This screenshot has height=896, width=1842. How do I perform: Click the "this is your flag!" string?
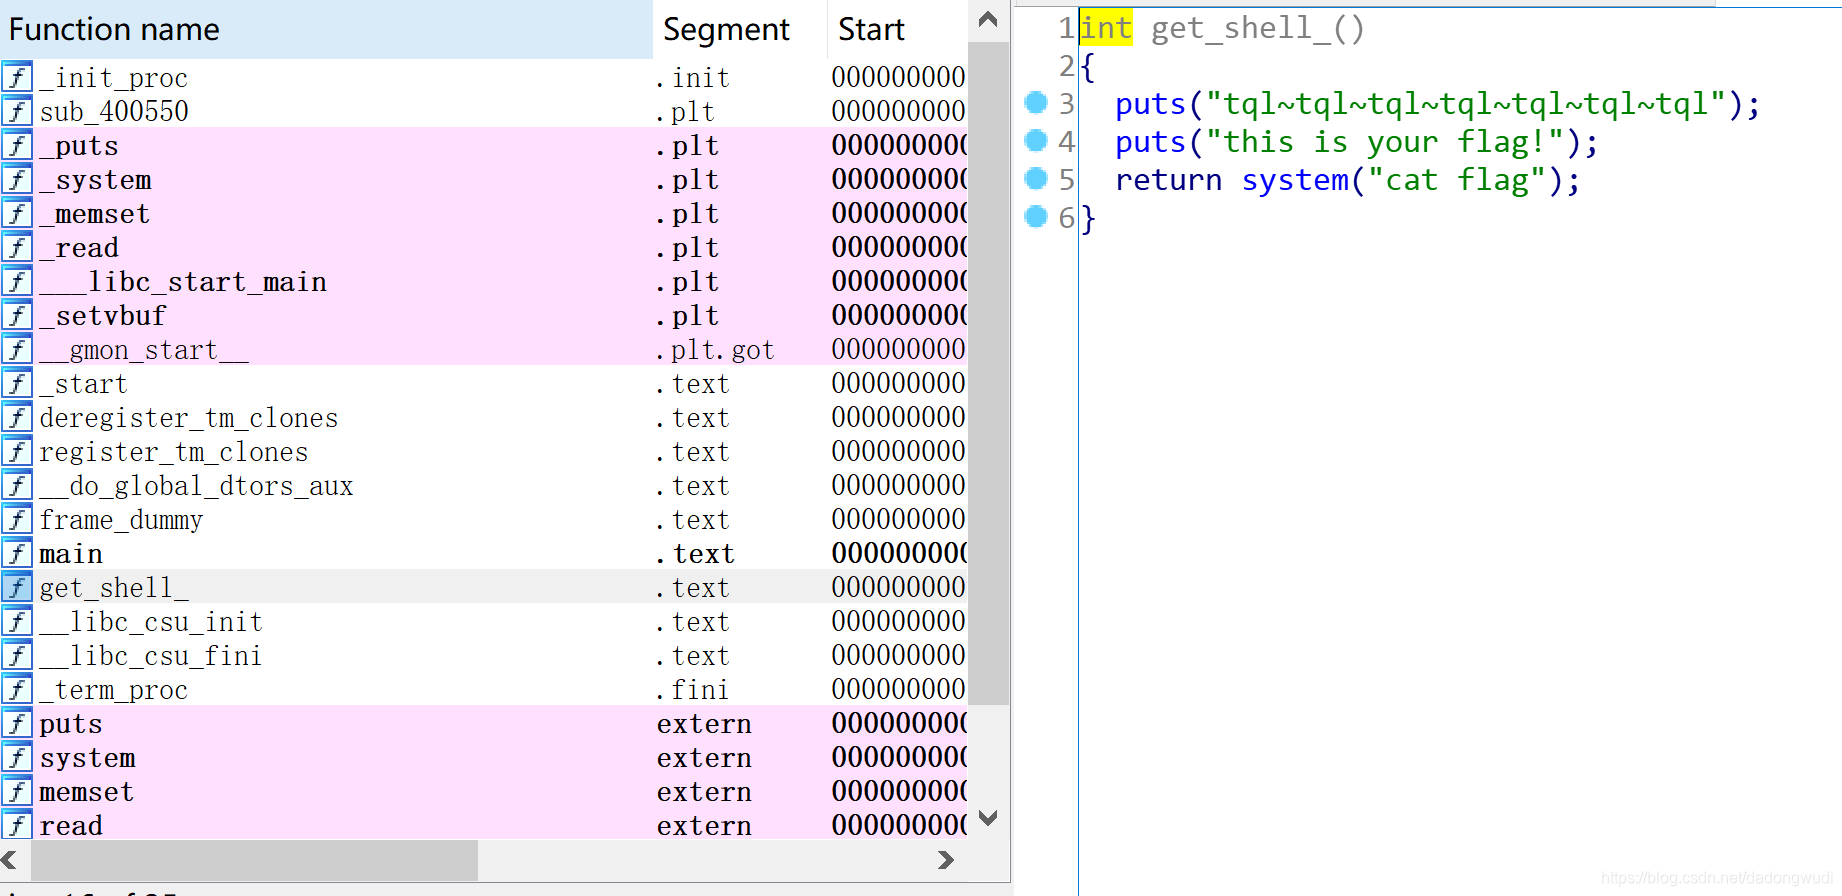pyautogui.click(x=1385, y=142)
